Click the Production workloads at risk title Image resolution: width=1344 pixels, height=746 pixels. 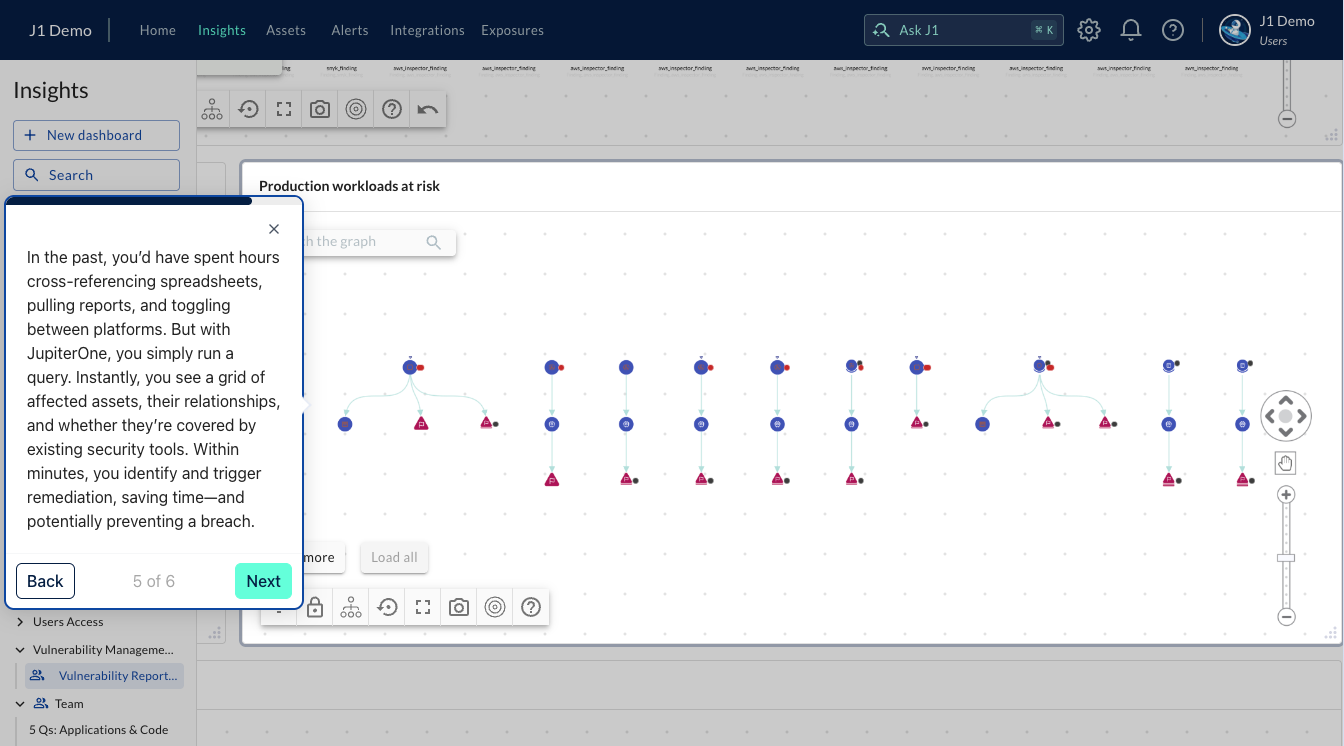point(349,186)
